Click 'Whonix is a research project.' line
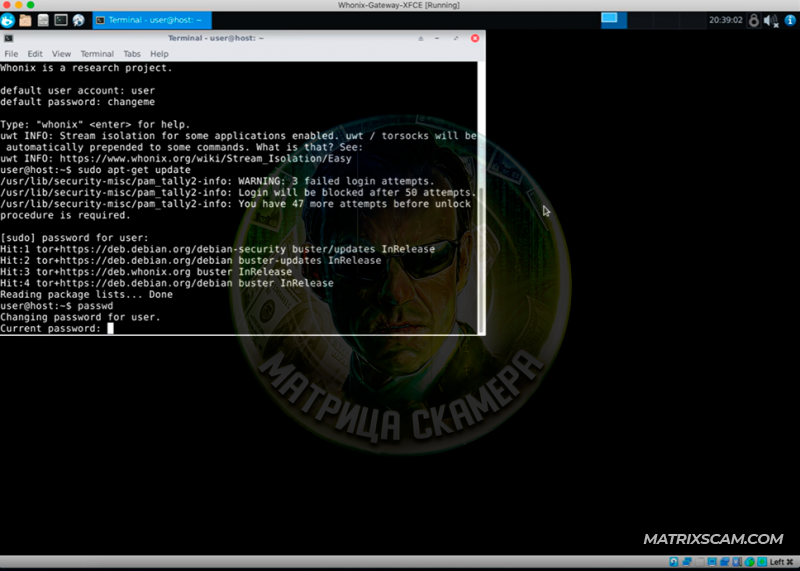800x571 pixels. 86,68
